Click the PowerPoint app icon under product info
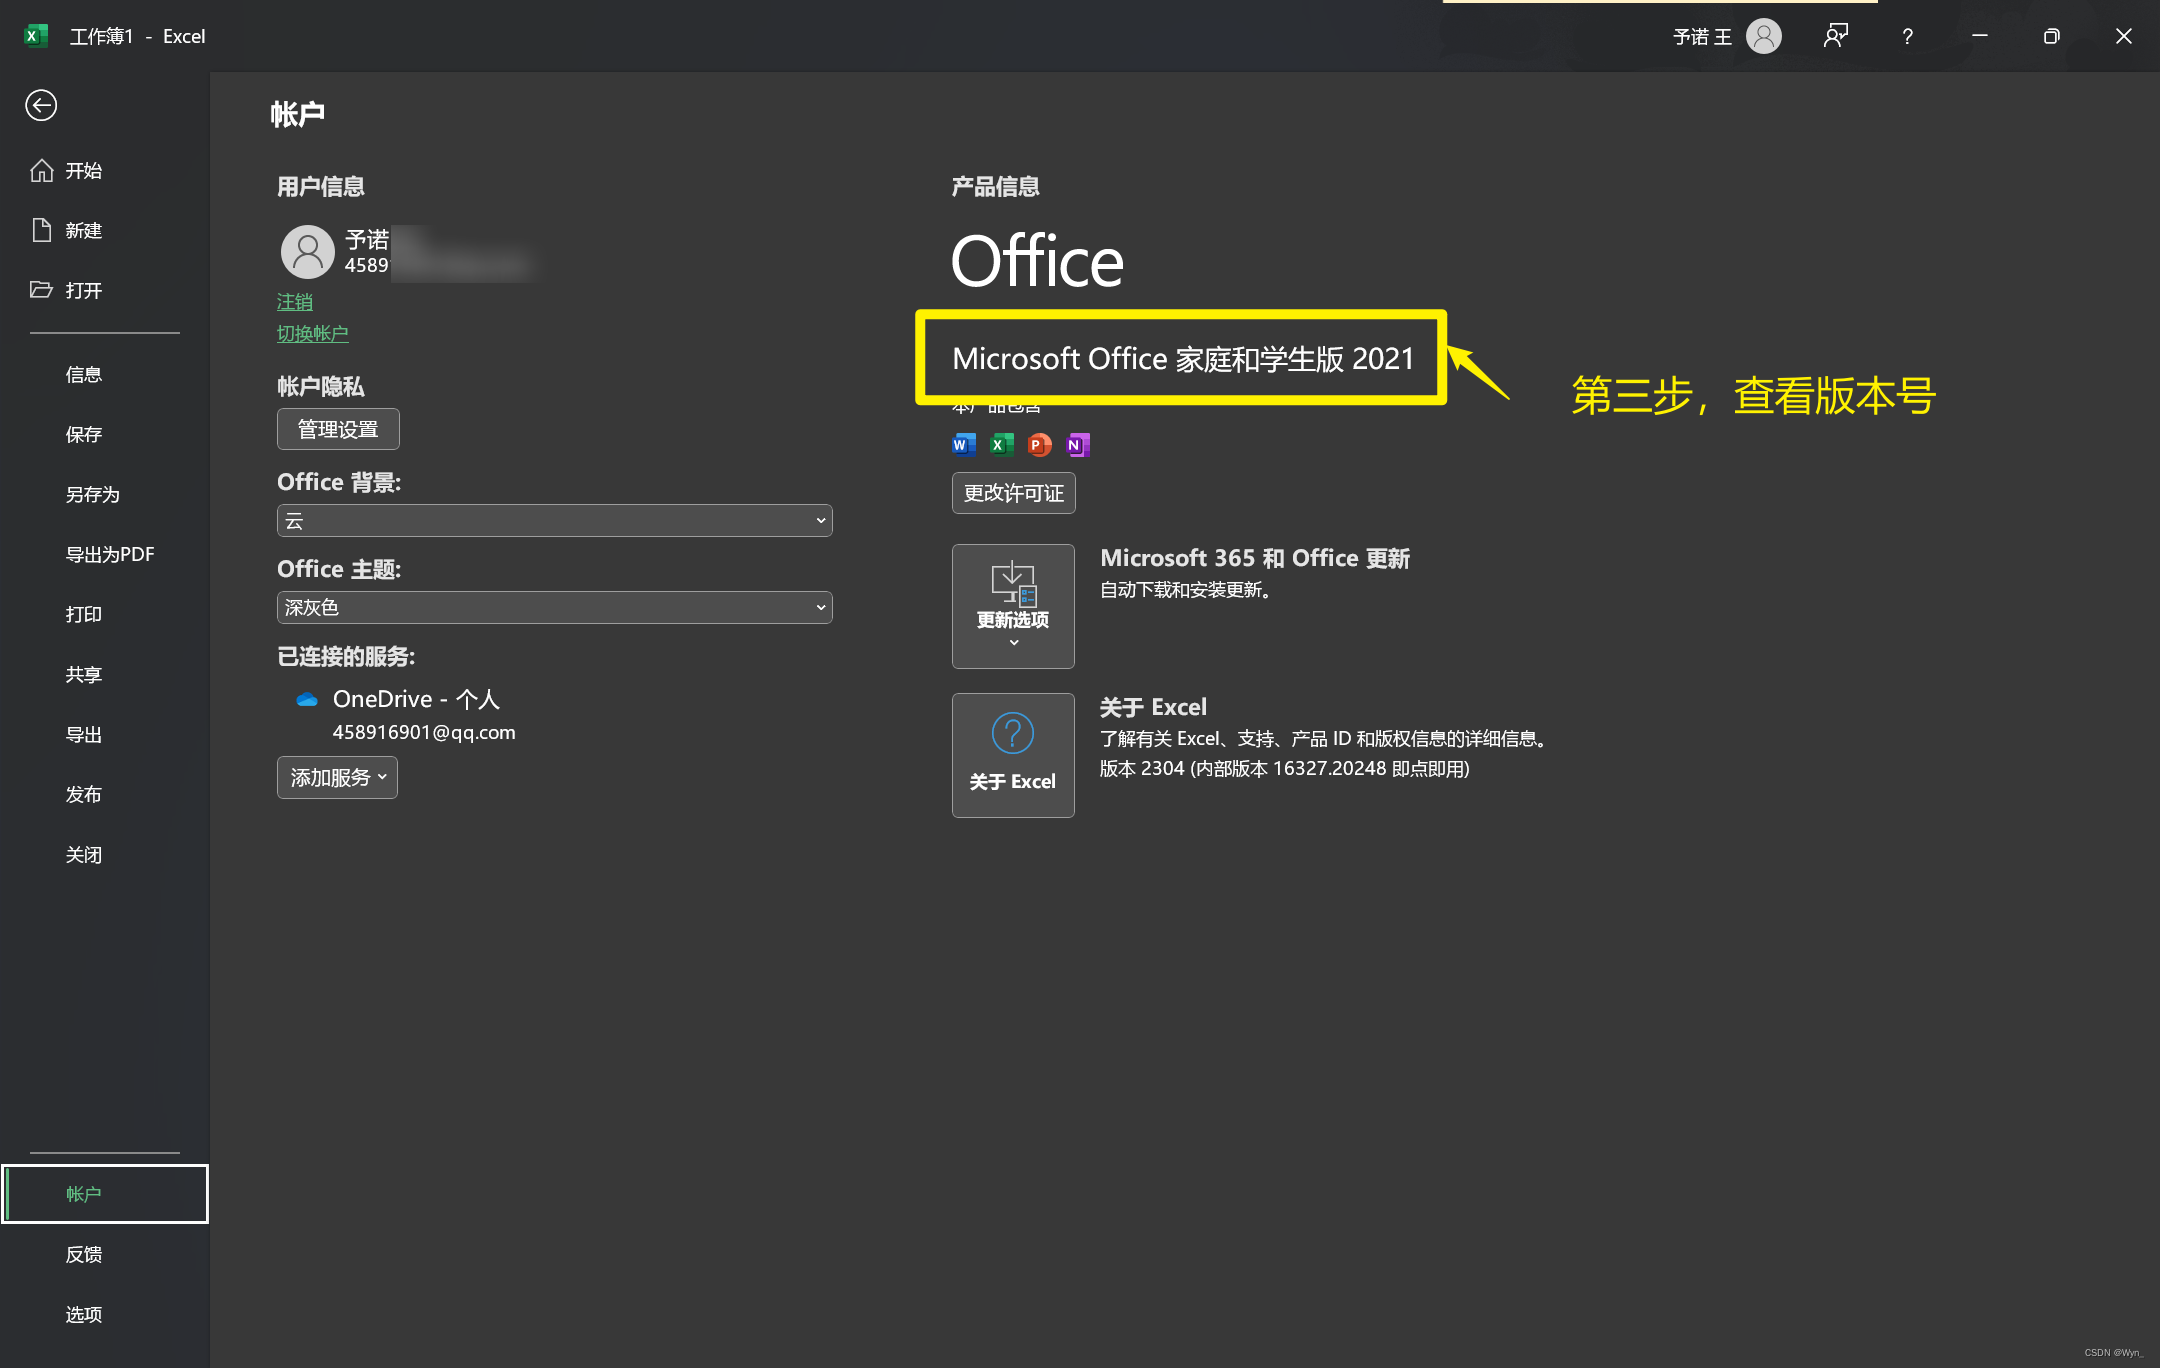This screenshot has width=2160, height=1368. click(1039, 445)
